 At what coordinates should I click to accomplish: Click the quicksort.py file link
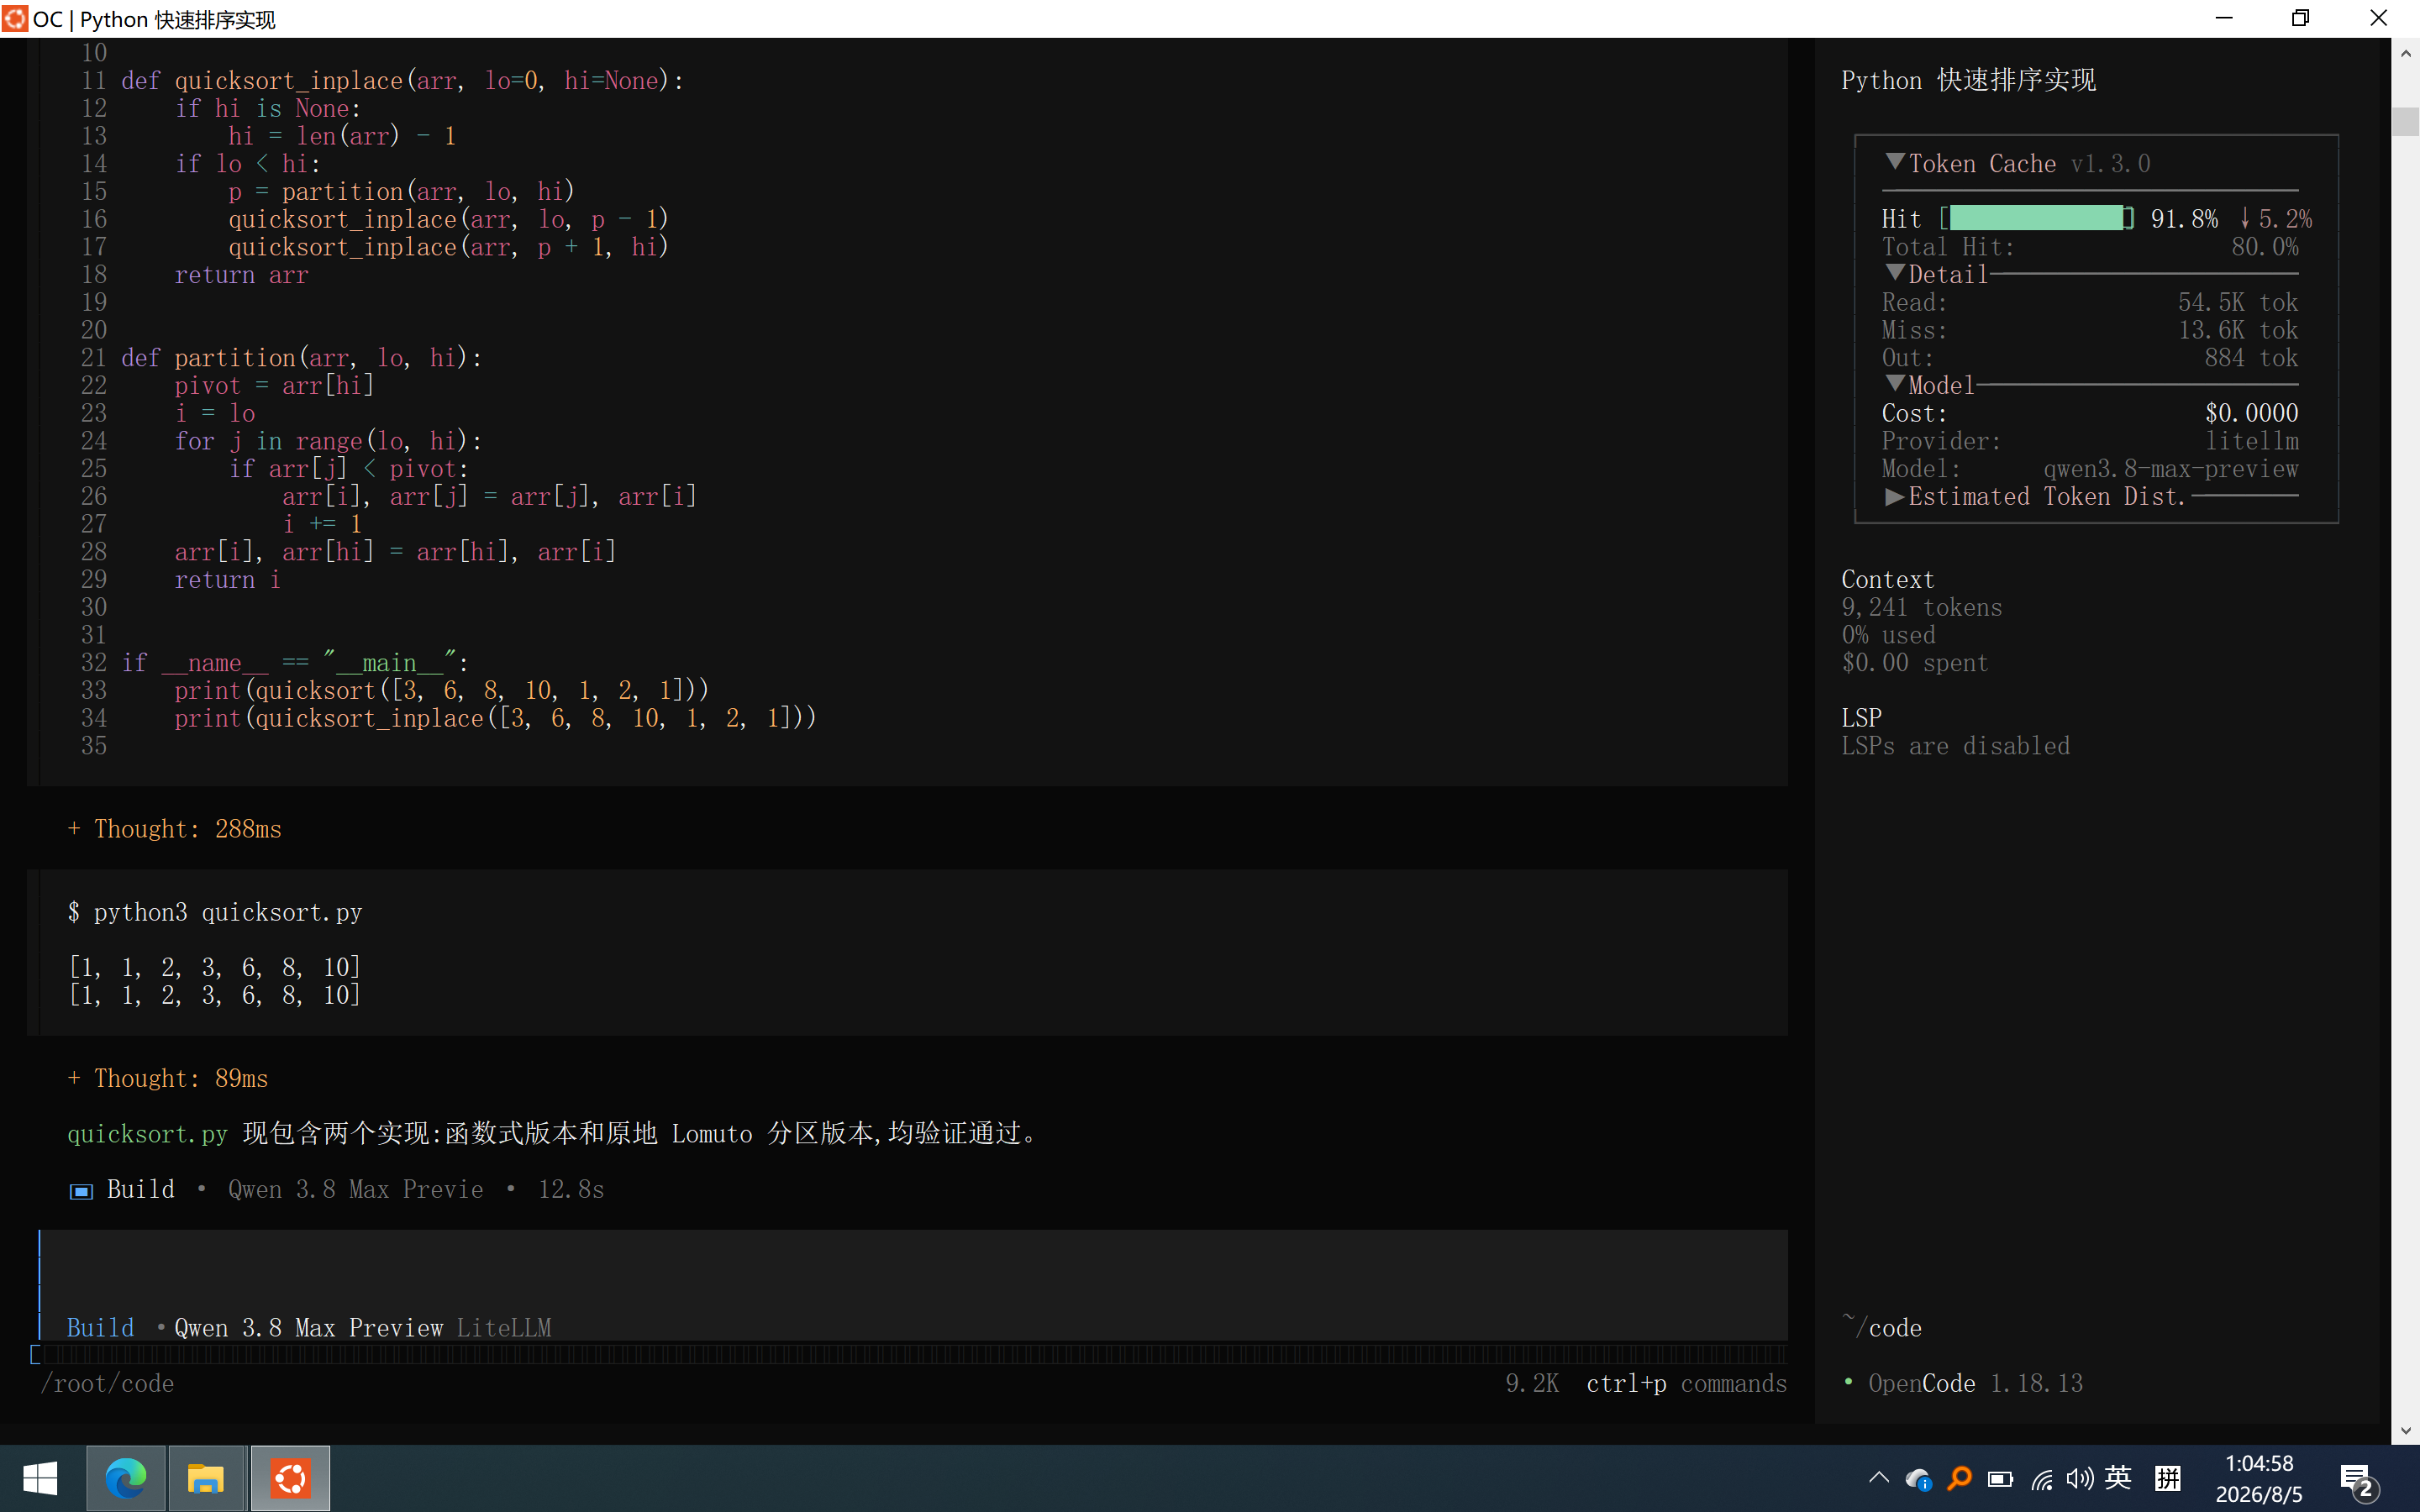pos(147,1134)
